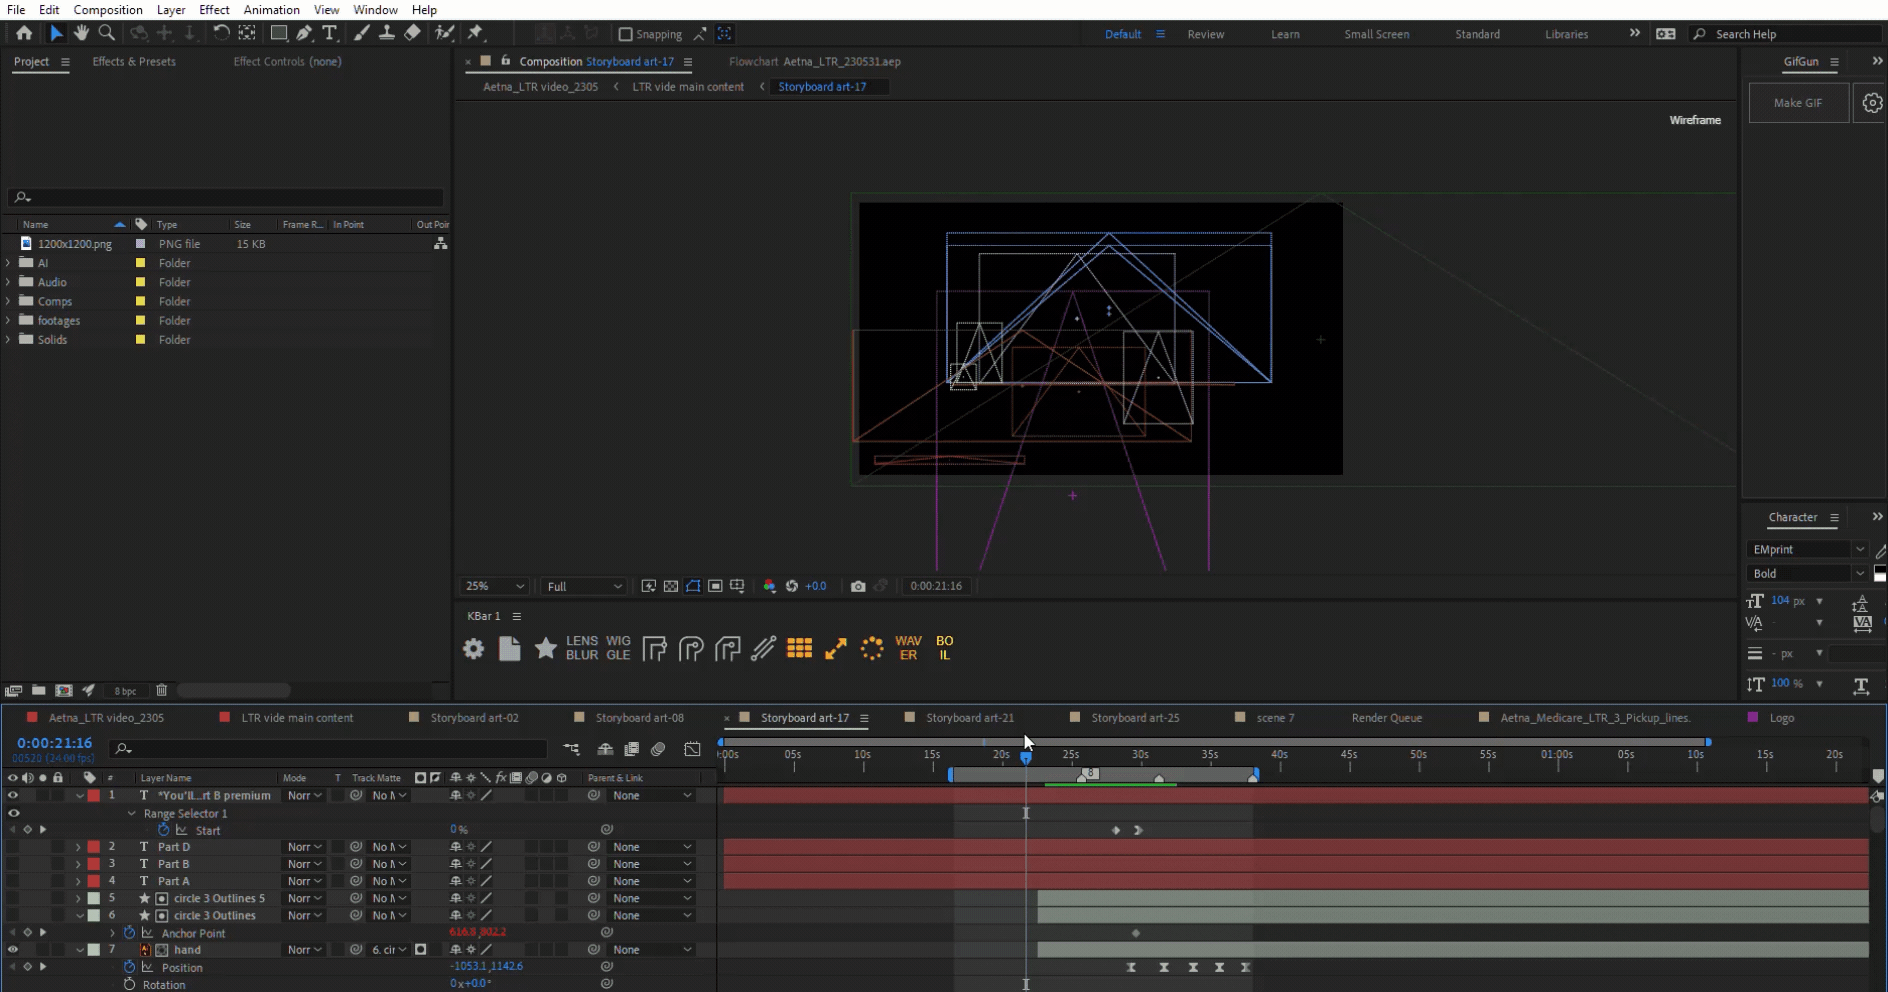Image resolution: width=1888 pixels, height=992 pixels.
Task: Show the Part D layer via eye column
Action: coord(13,847)
